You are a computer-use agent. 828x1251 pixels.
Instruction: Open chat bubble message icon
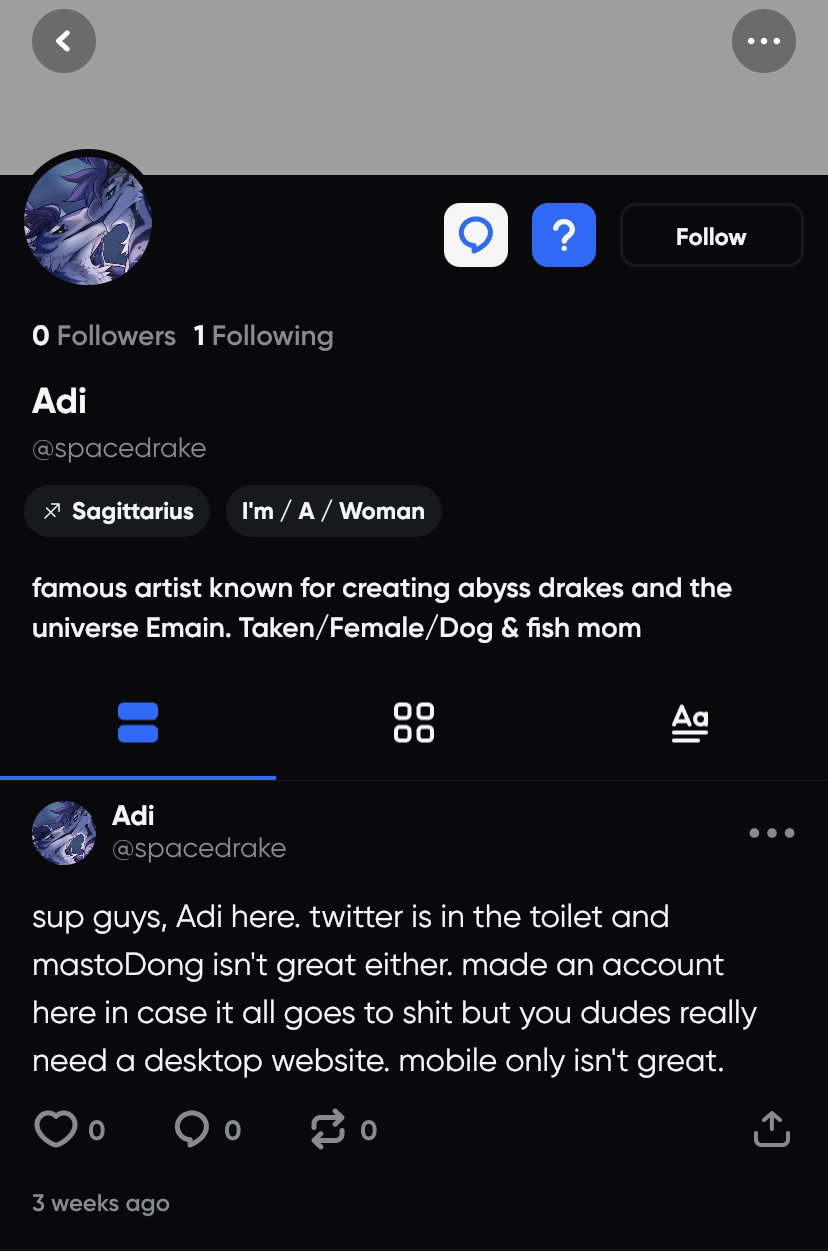click(x=476, y=235)
